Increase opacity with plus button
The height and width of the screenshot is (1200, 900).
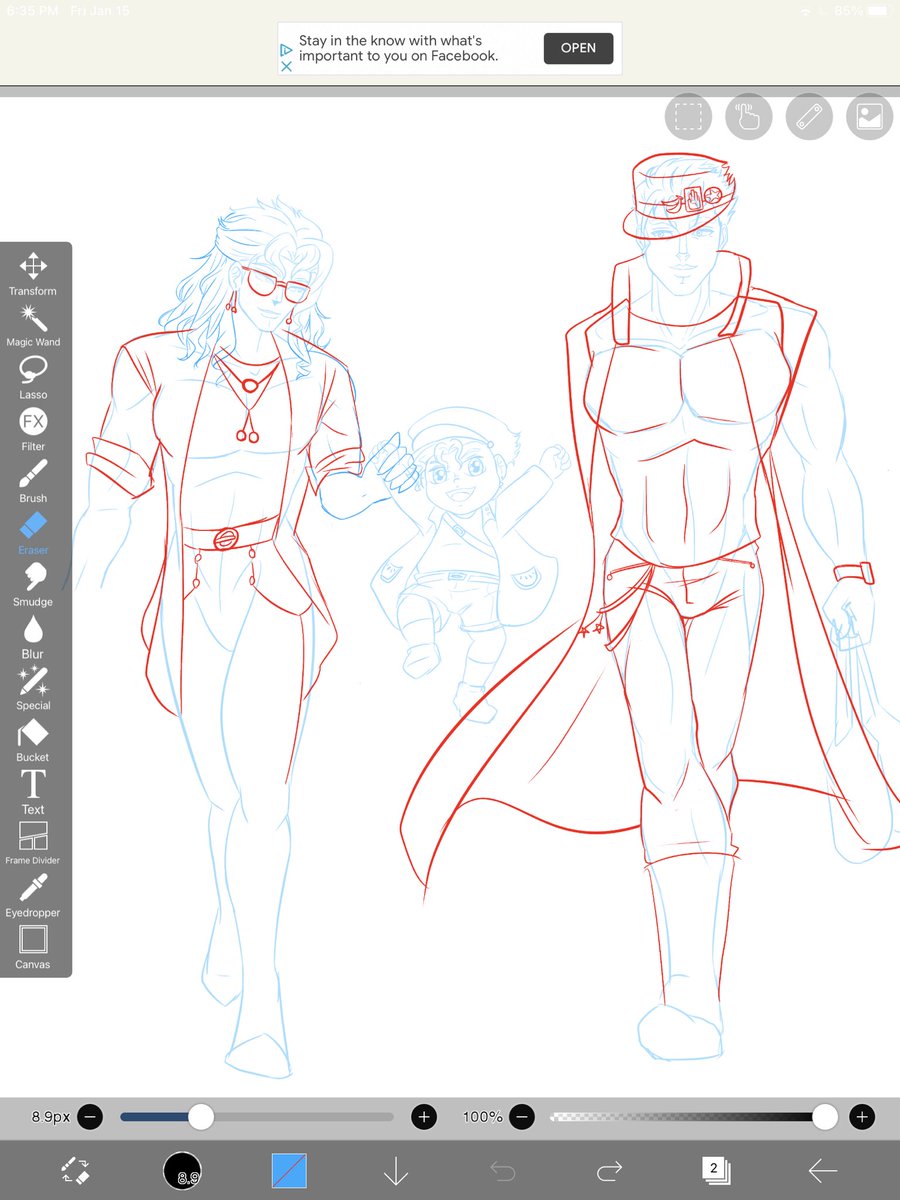(x=862, y=1116)
